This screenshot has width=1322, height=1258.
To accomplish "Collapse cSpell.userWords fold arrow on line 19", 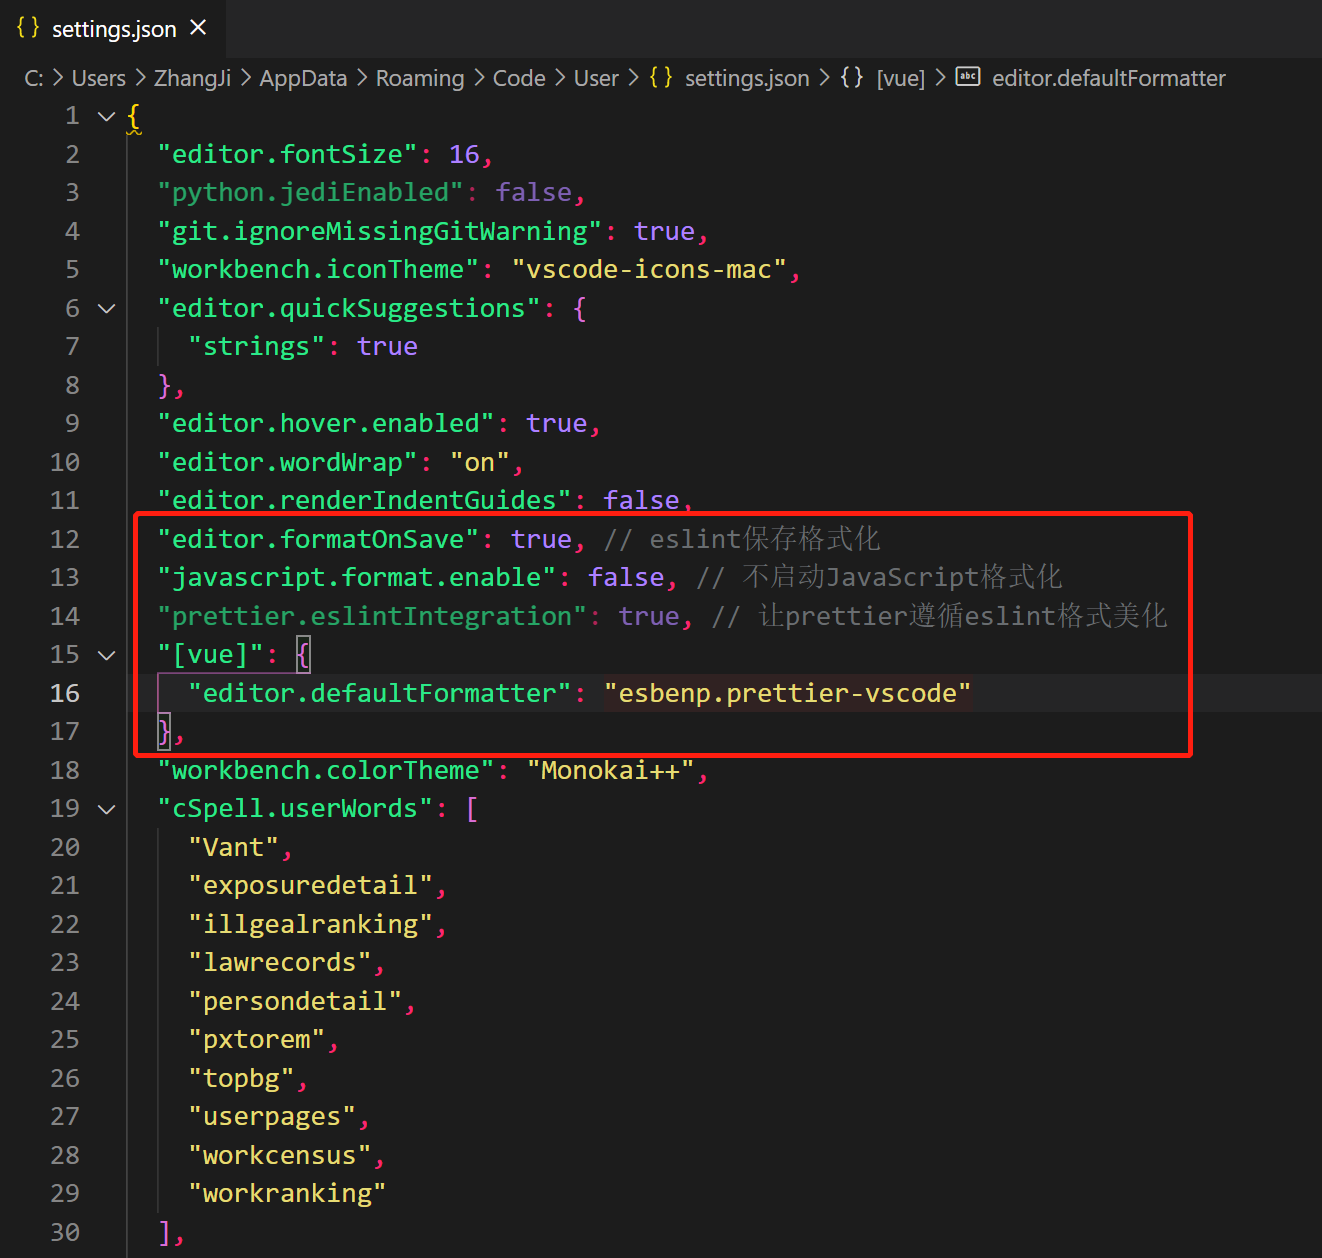I will click(107, 809).
